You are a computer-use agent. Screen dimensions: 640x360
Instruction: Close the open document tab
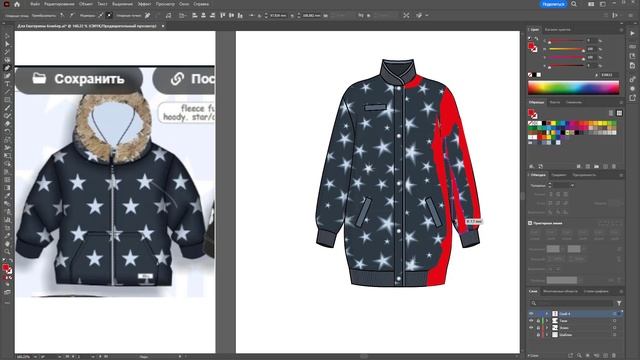(x=163, y=26)
